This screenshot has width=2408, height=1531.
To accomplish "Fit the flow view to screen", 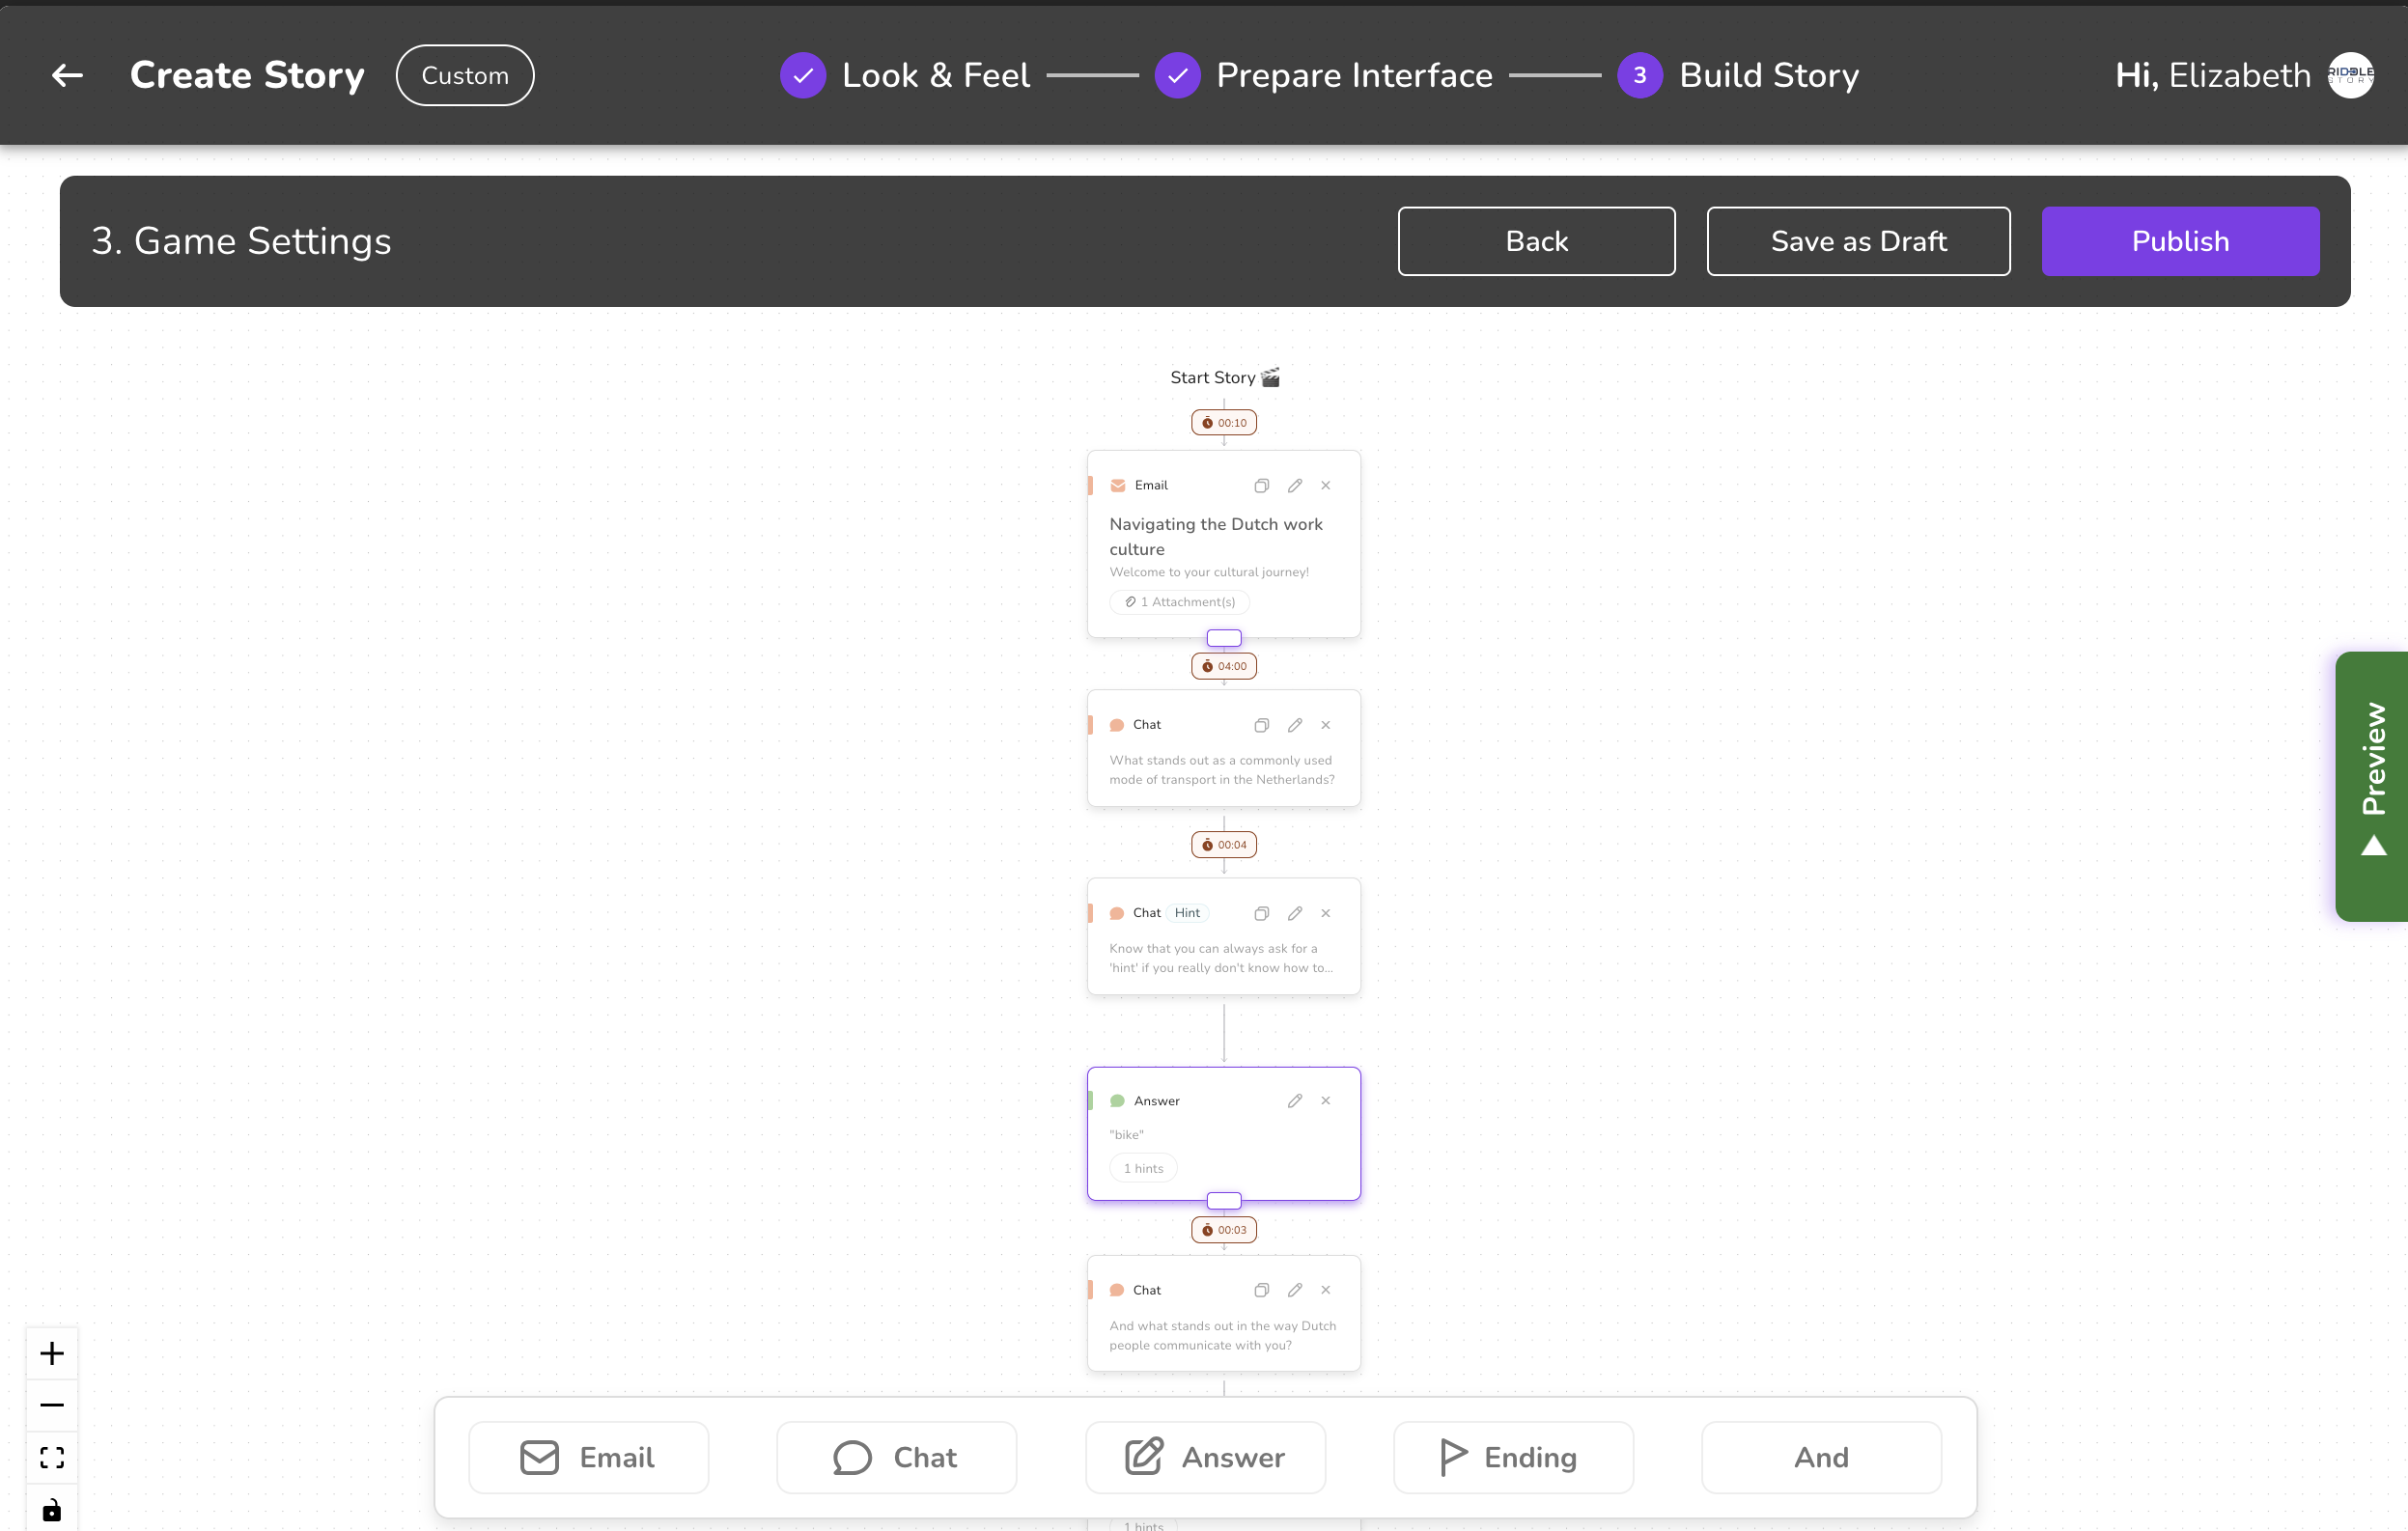I will pos(52,1457).
